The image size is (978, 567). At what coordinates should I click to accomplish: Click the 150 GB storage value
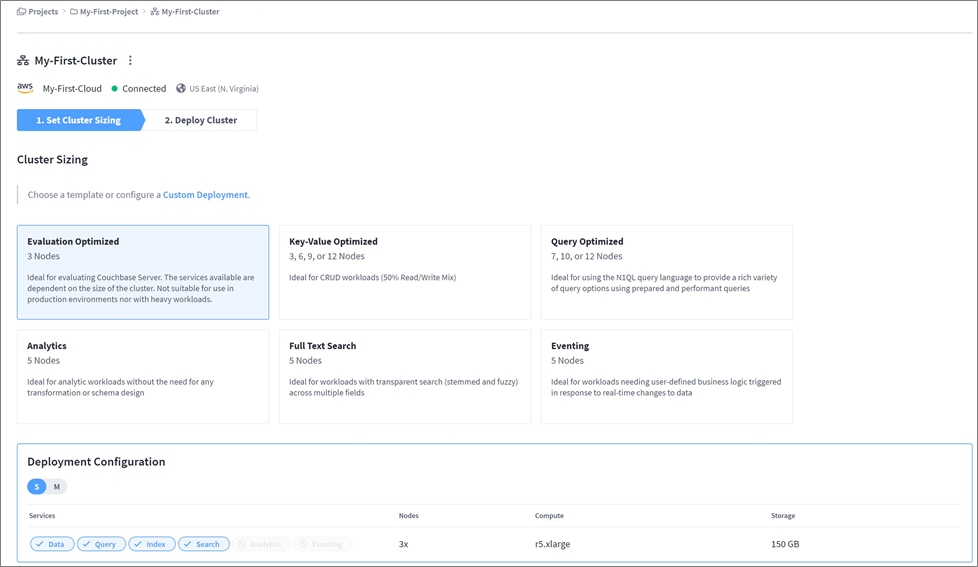[x=785, y=544]
